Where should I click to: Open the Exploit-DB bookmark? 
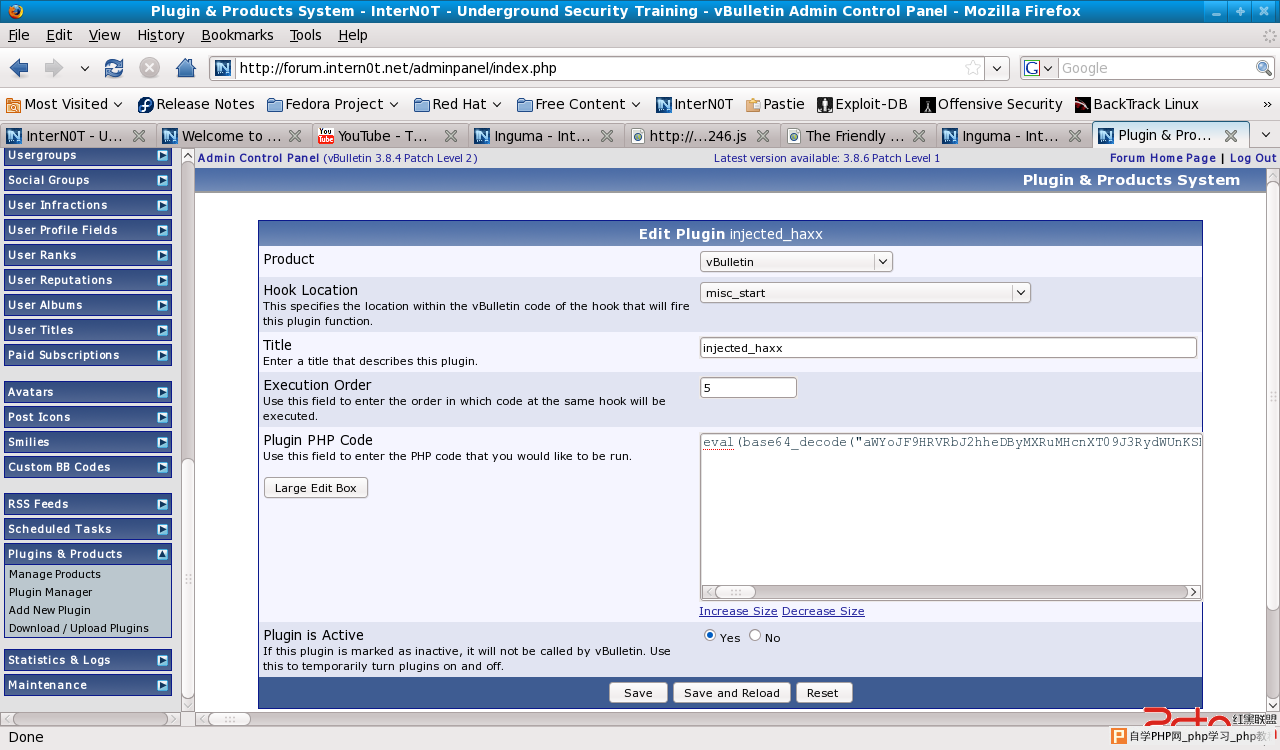pos(862,104)
